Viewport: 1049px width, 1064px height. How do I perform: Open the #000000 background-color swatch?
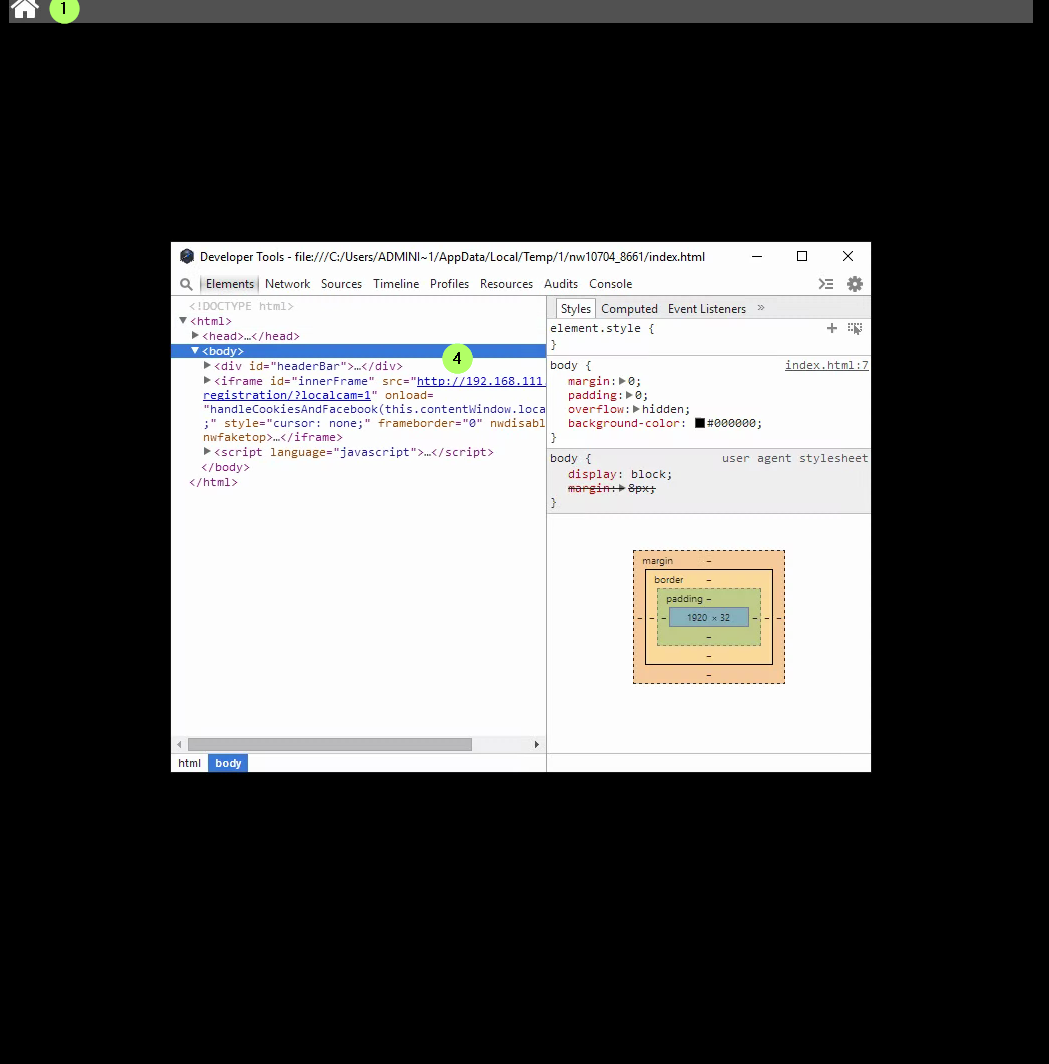[x=700, y=423]
